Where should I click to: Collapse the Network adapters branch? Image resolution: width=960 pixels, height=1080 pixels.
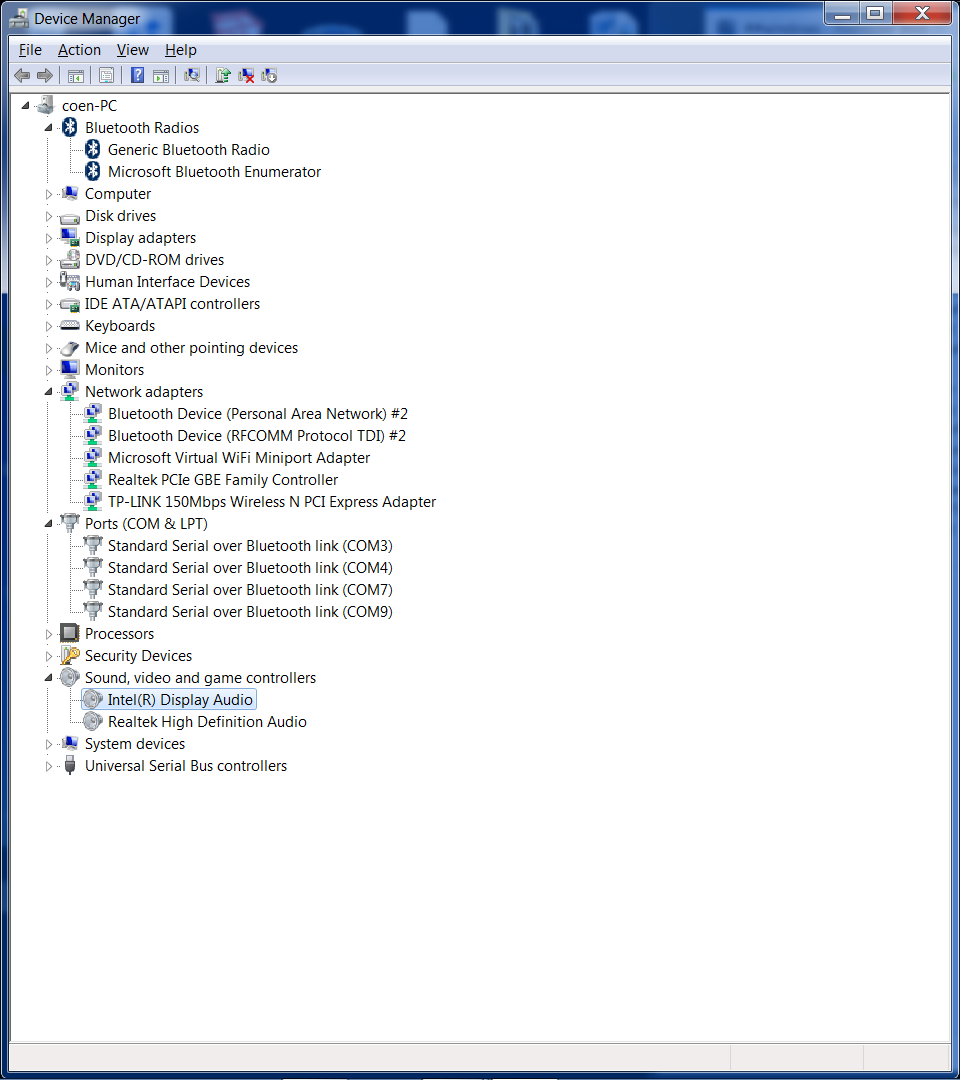point(48,392)
